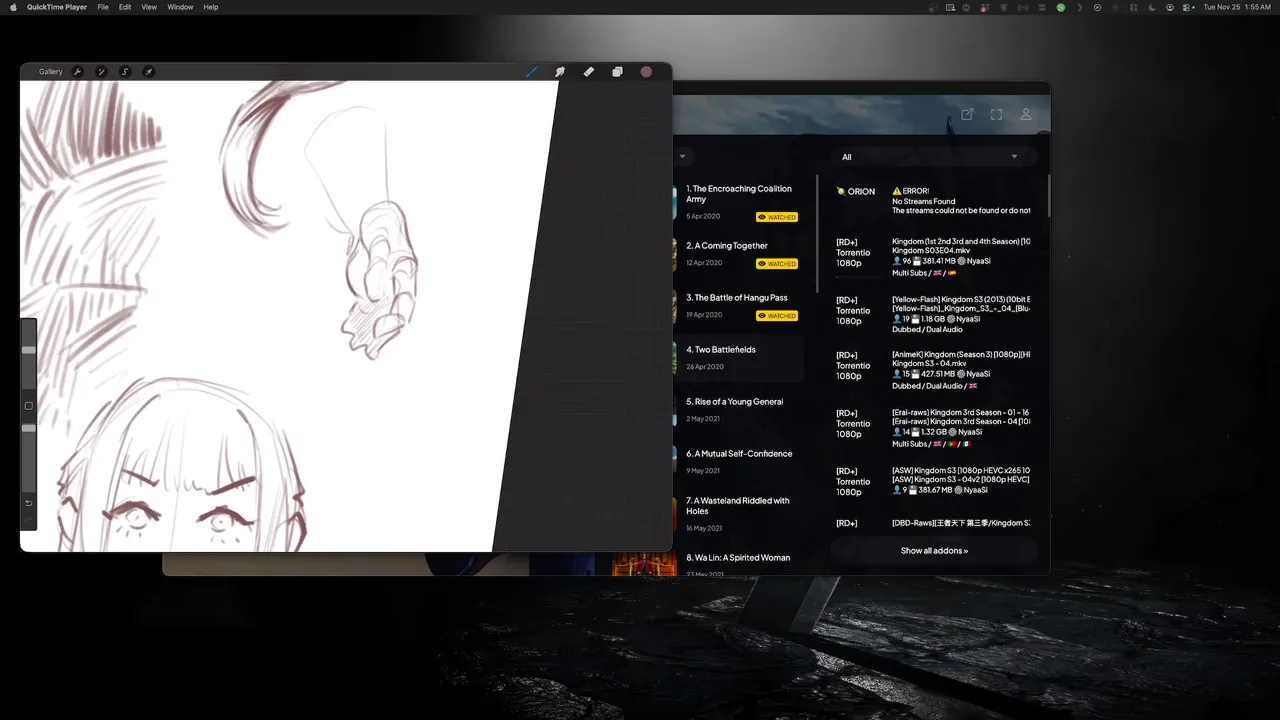Click 'Show all addons' button
This screenshot has width=1280, height=720.
[x=934, y=551]
